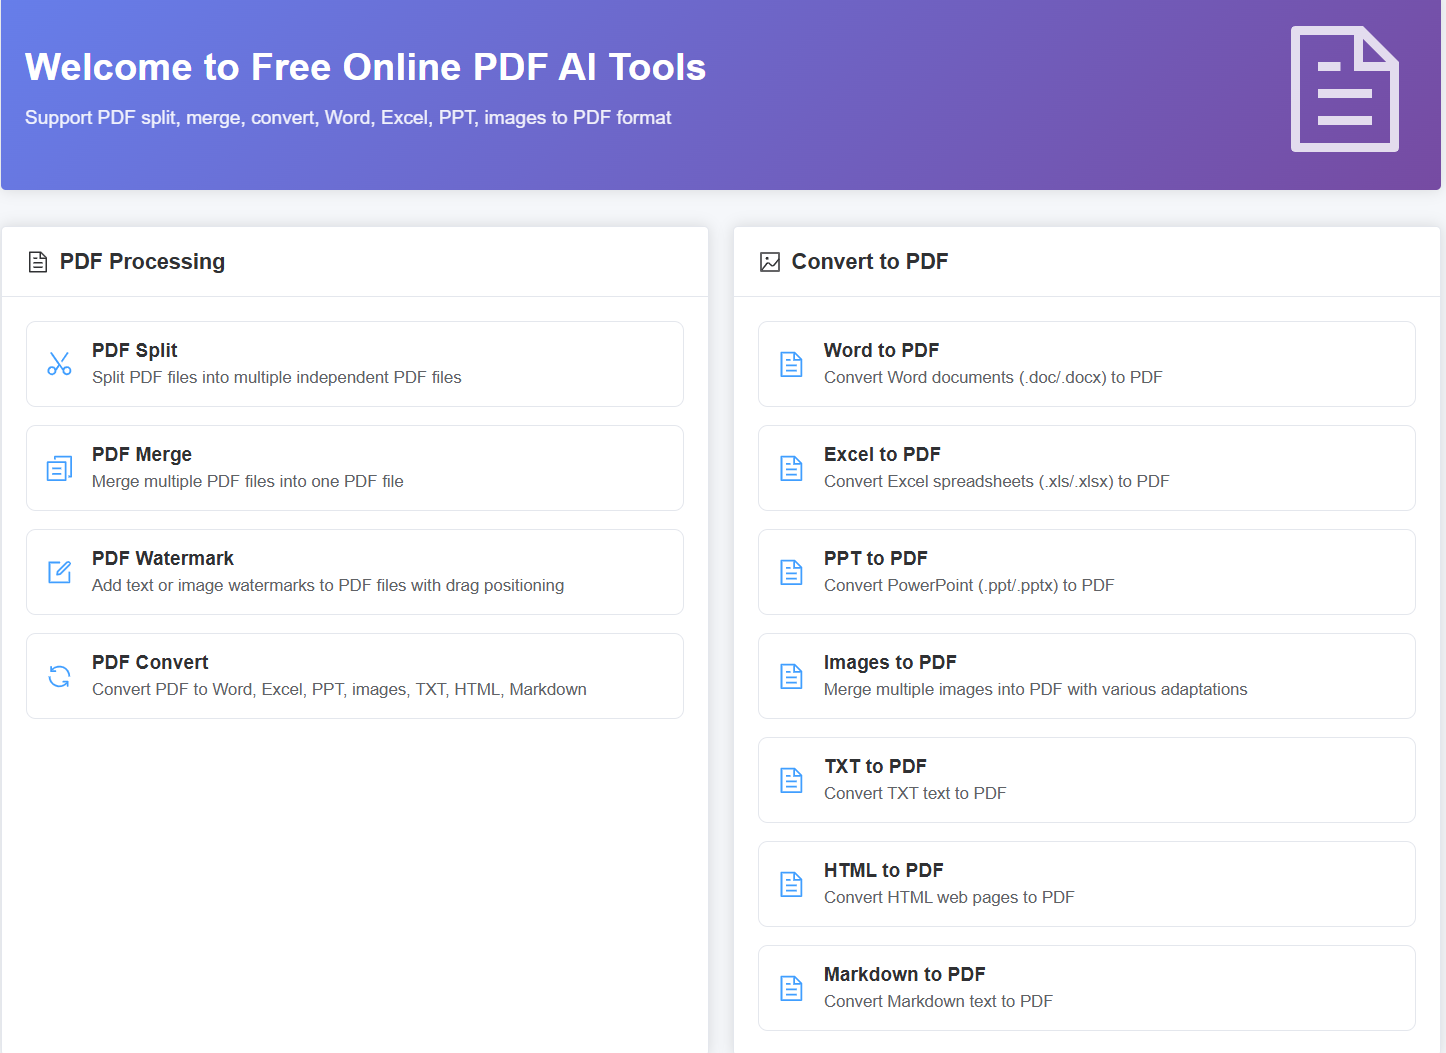Open the PDF Split tool title
Viewport: 1446px width, 1053px height.
tap(134, 350)
